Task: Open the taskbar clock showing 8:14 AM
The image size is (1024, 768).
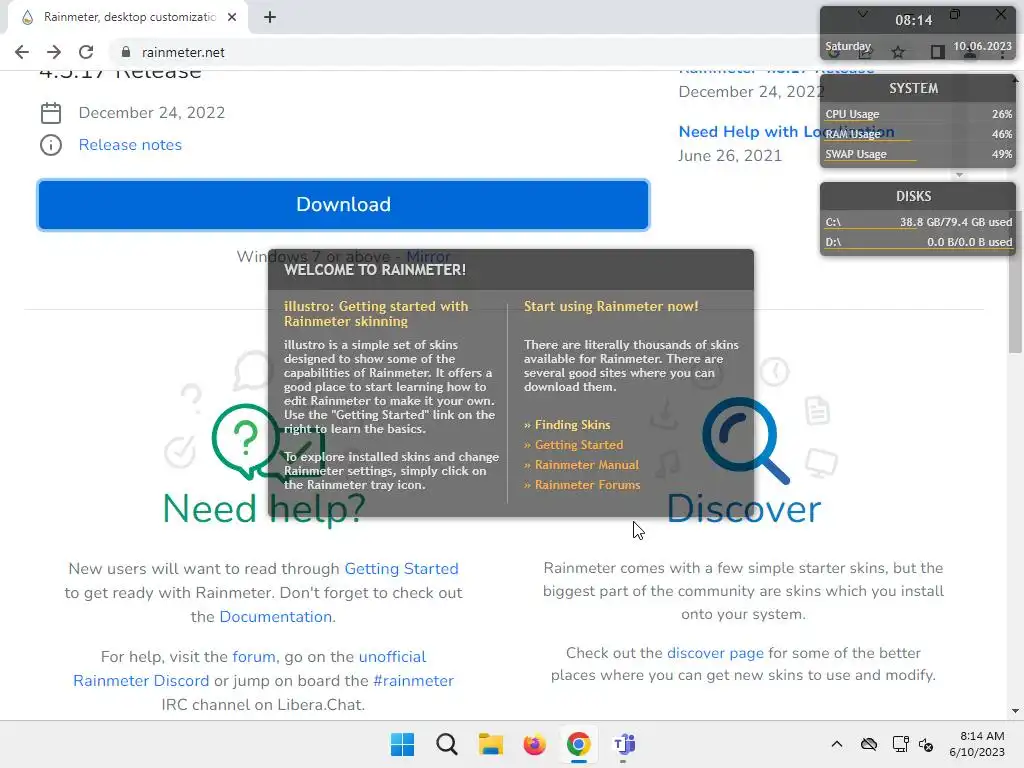Action: 977,744
